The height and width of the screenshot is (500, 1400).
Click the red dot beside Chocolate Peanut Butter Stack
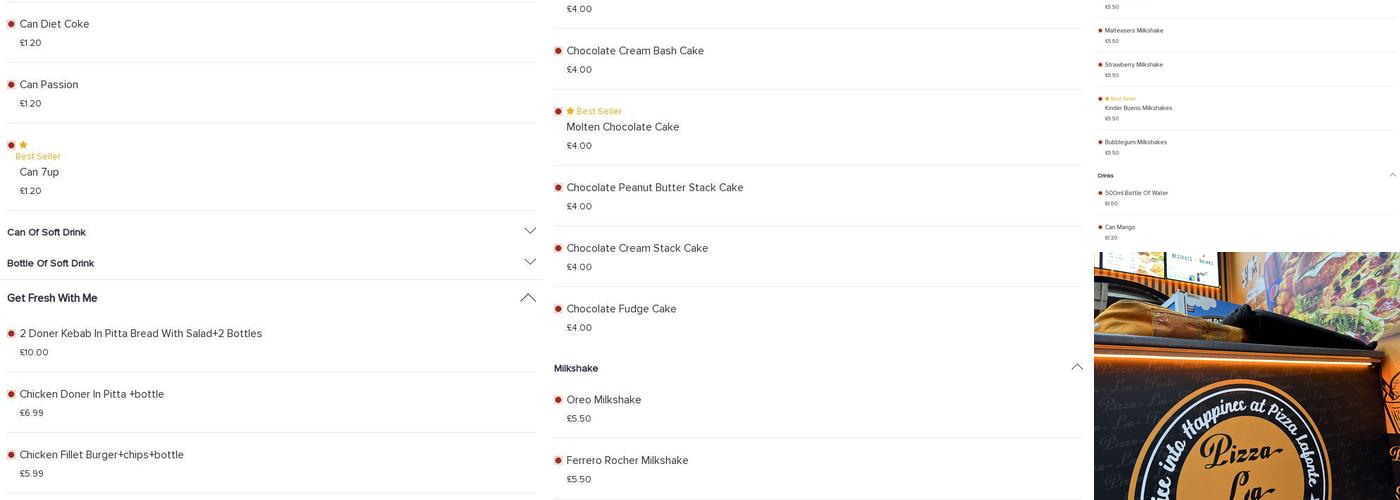tap(558, 188)
